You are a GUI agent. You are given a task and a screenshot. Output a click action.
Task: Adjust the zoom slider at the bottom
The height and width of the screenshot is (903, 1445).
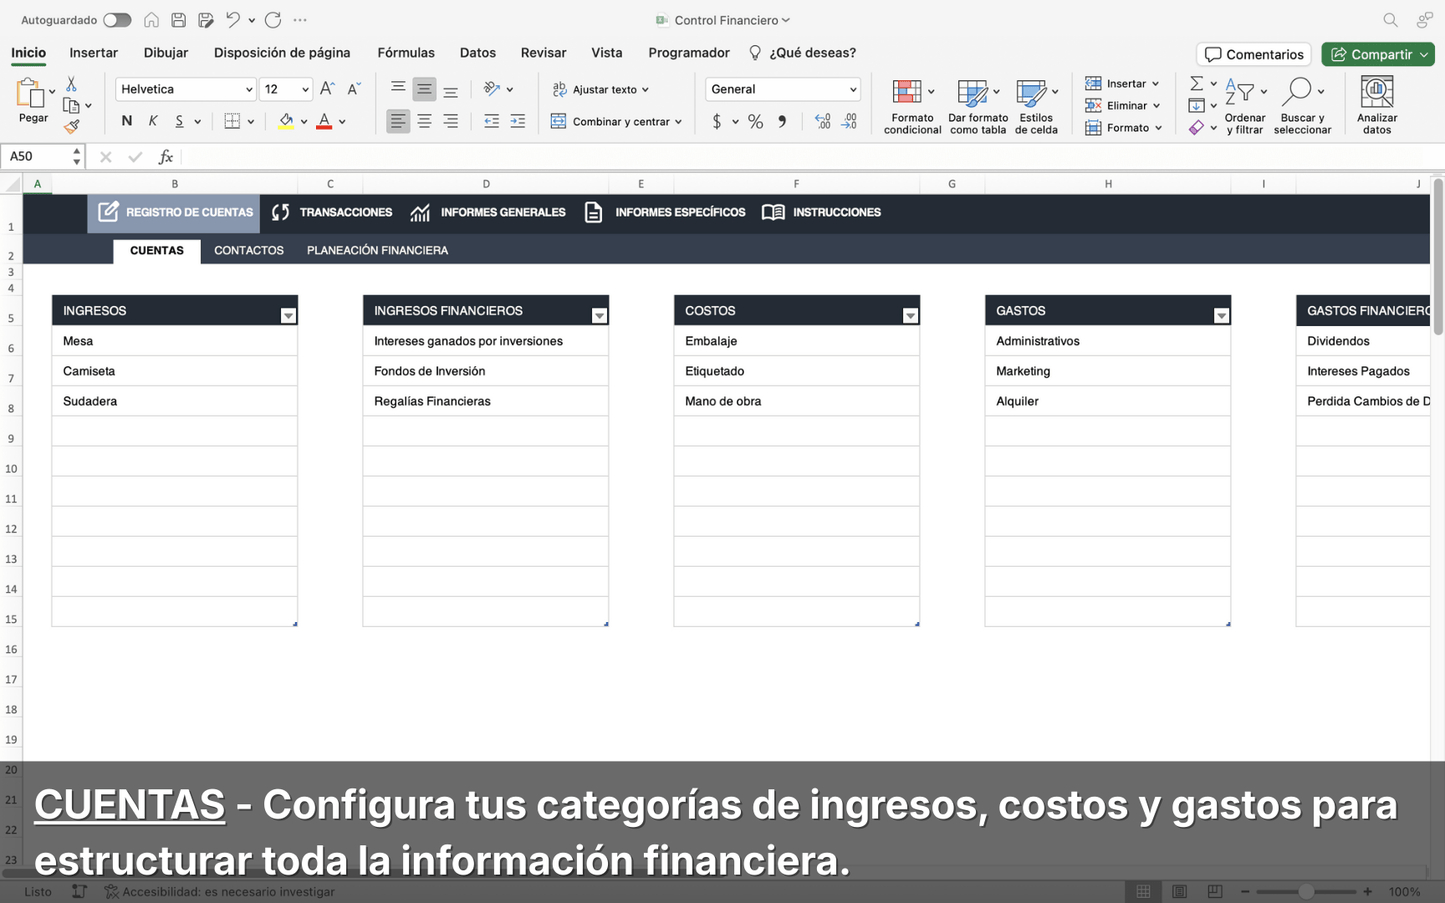(1306, 891)
